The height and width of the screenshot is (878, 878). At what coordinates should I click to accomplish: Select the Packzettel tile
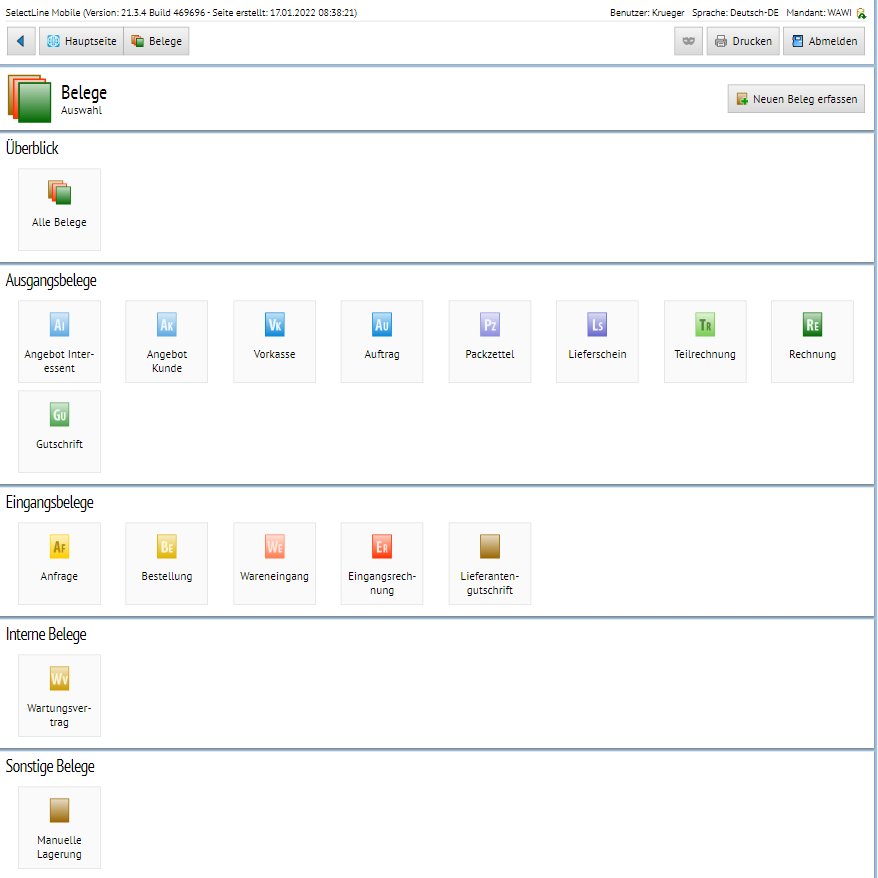490,342
